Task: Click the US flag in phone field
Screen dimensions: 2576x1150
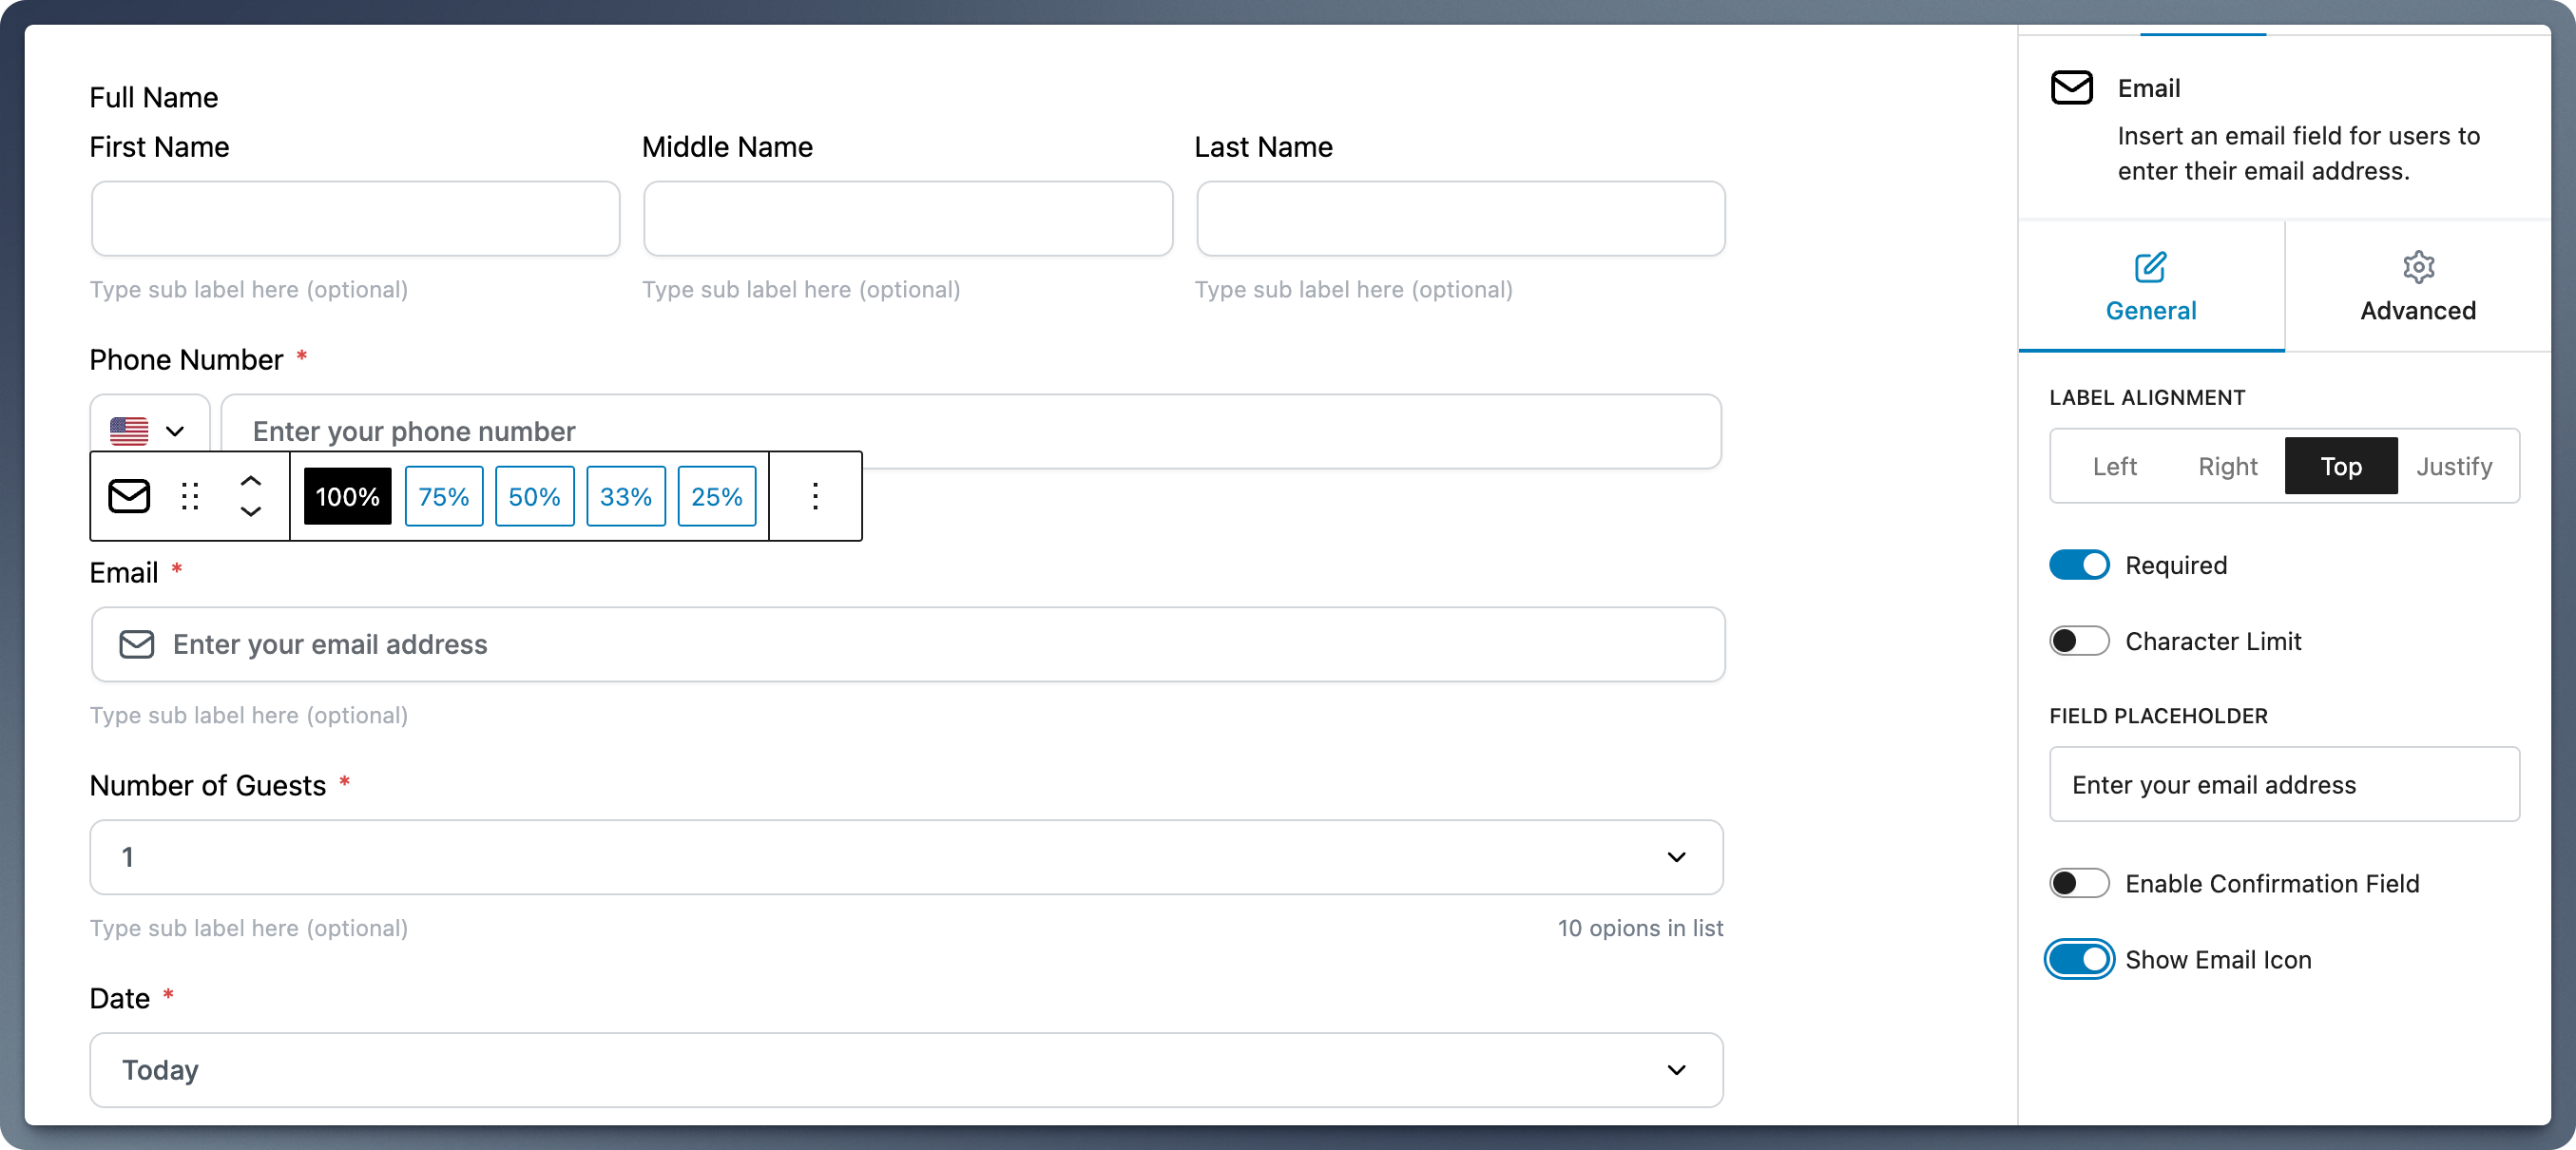Action: [x=129, y=431]
